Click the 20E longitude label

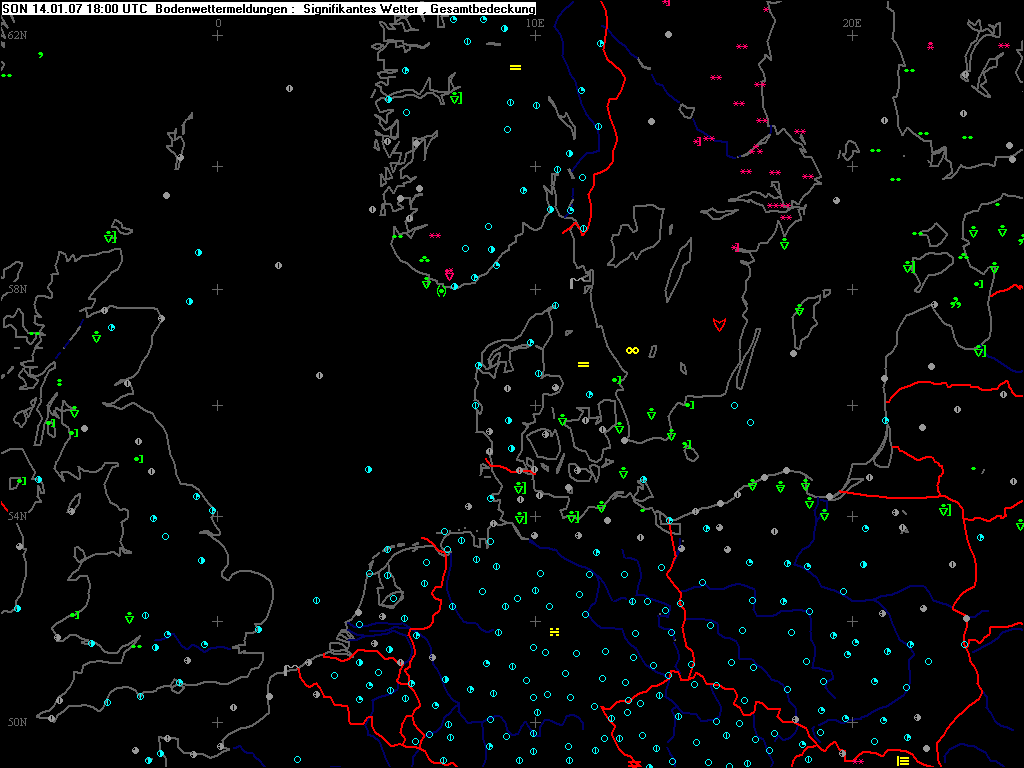click(x=852, y=22)
